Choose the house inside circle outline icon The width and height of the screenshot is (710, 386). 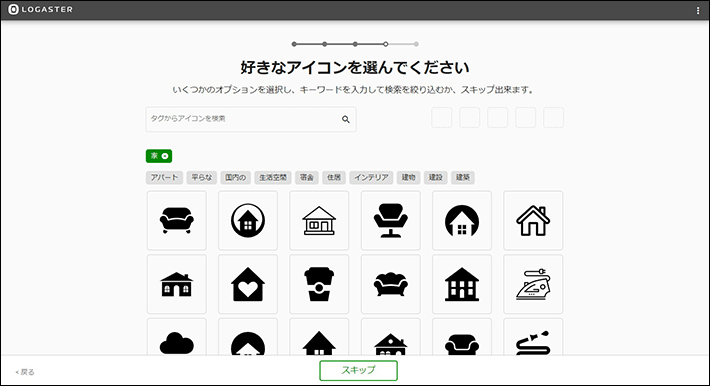248,220
